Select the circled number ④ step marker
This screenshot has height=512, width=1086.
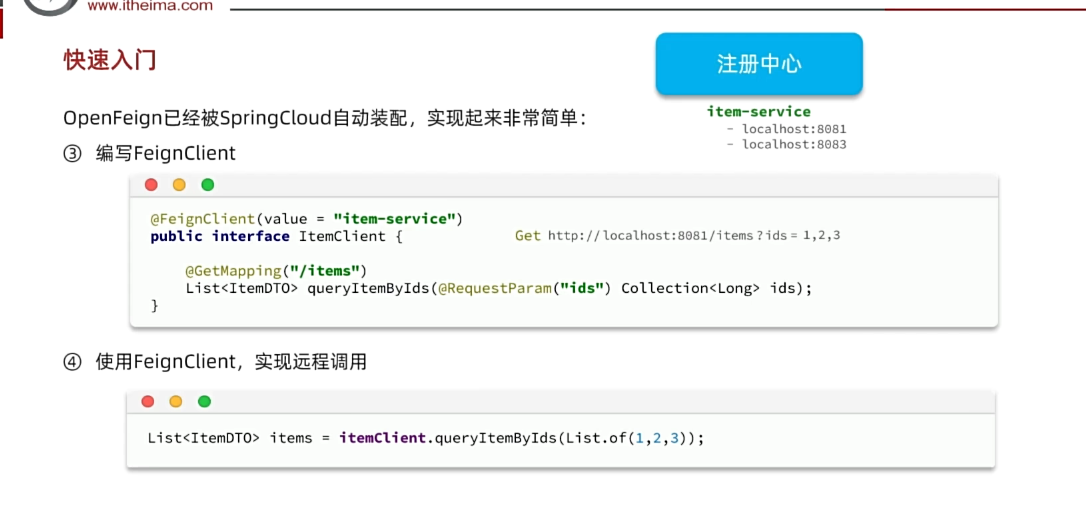click(71, 362)
